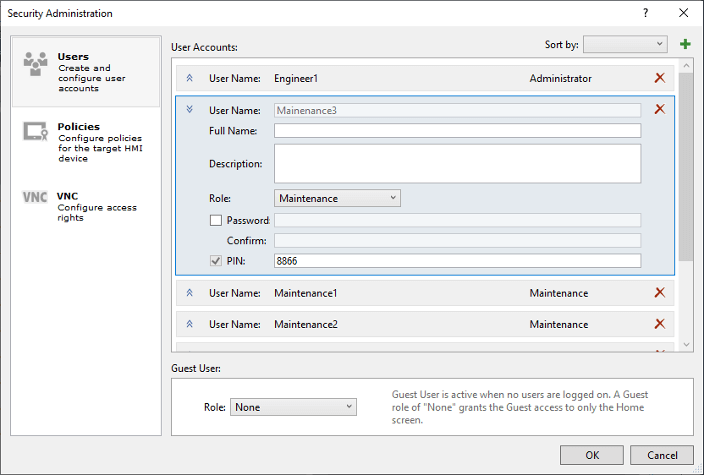
Task: Click the Cancel button
Action: 662,455
